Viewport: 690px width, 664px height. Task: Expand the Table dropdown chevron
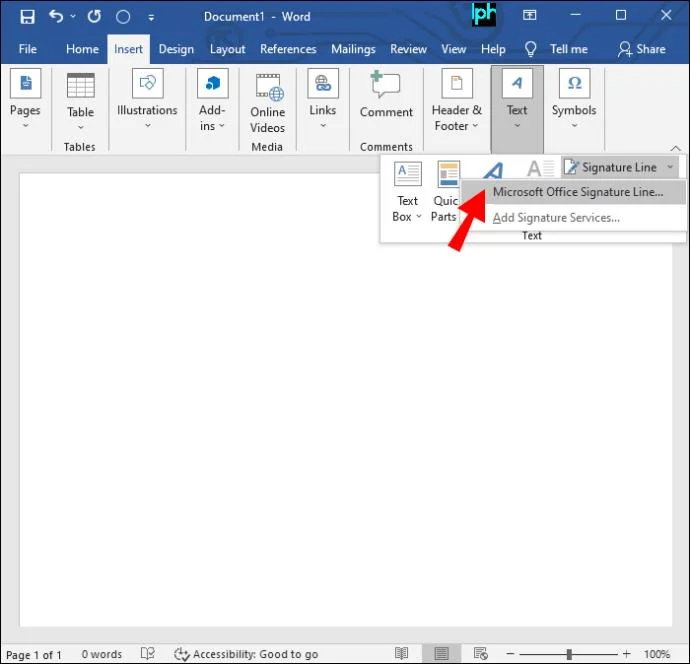click(81, 128)
